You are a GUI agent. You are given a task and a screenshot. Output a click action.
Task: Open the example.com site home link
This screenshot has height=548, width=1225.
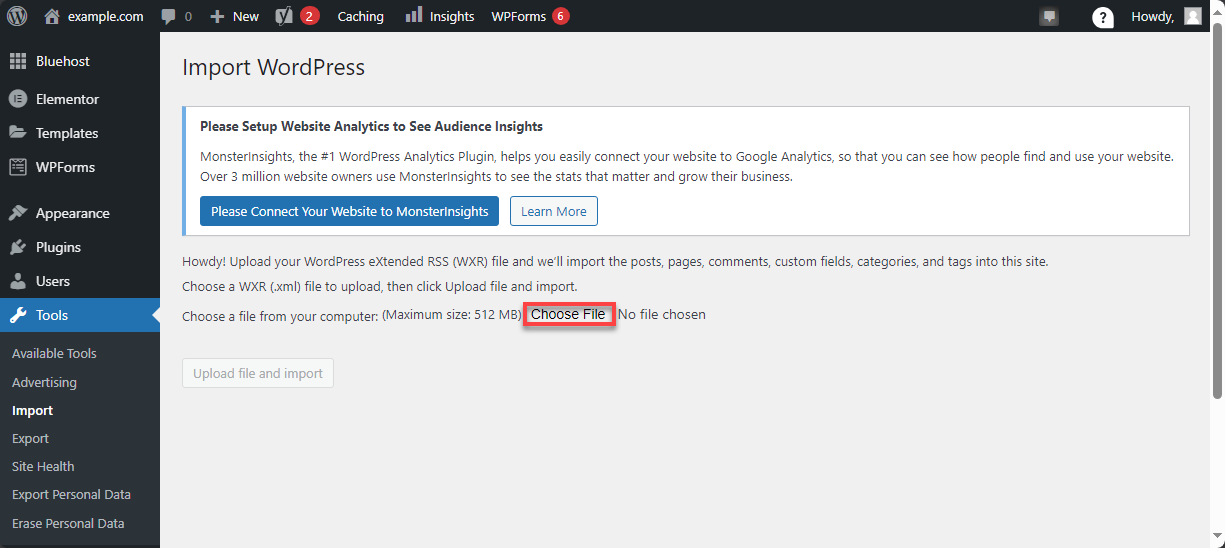tap(94, 16)
